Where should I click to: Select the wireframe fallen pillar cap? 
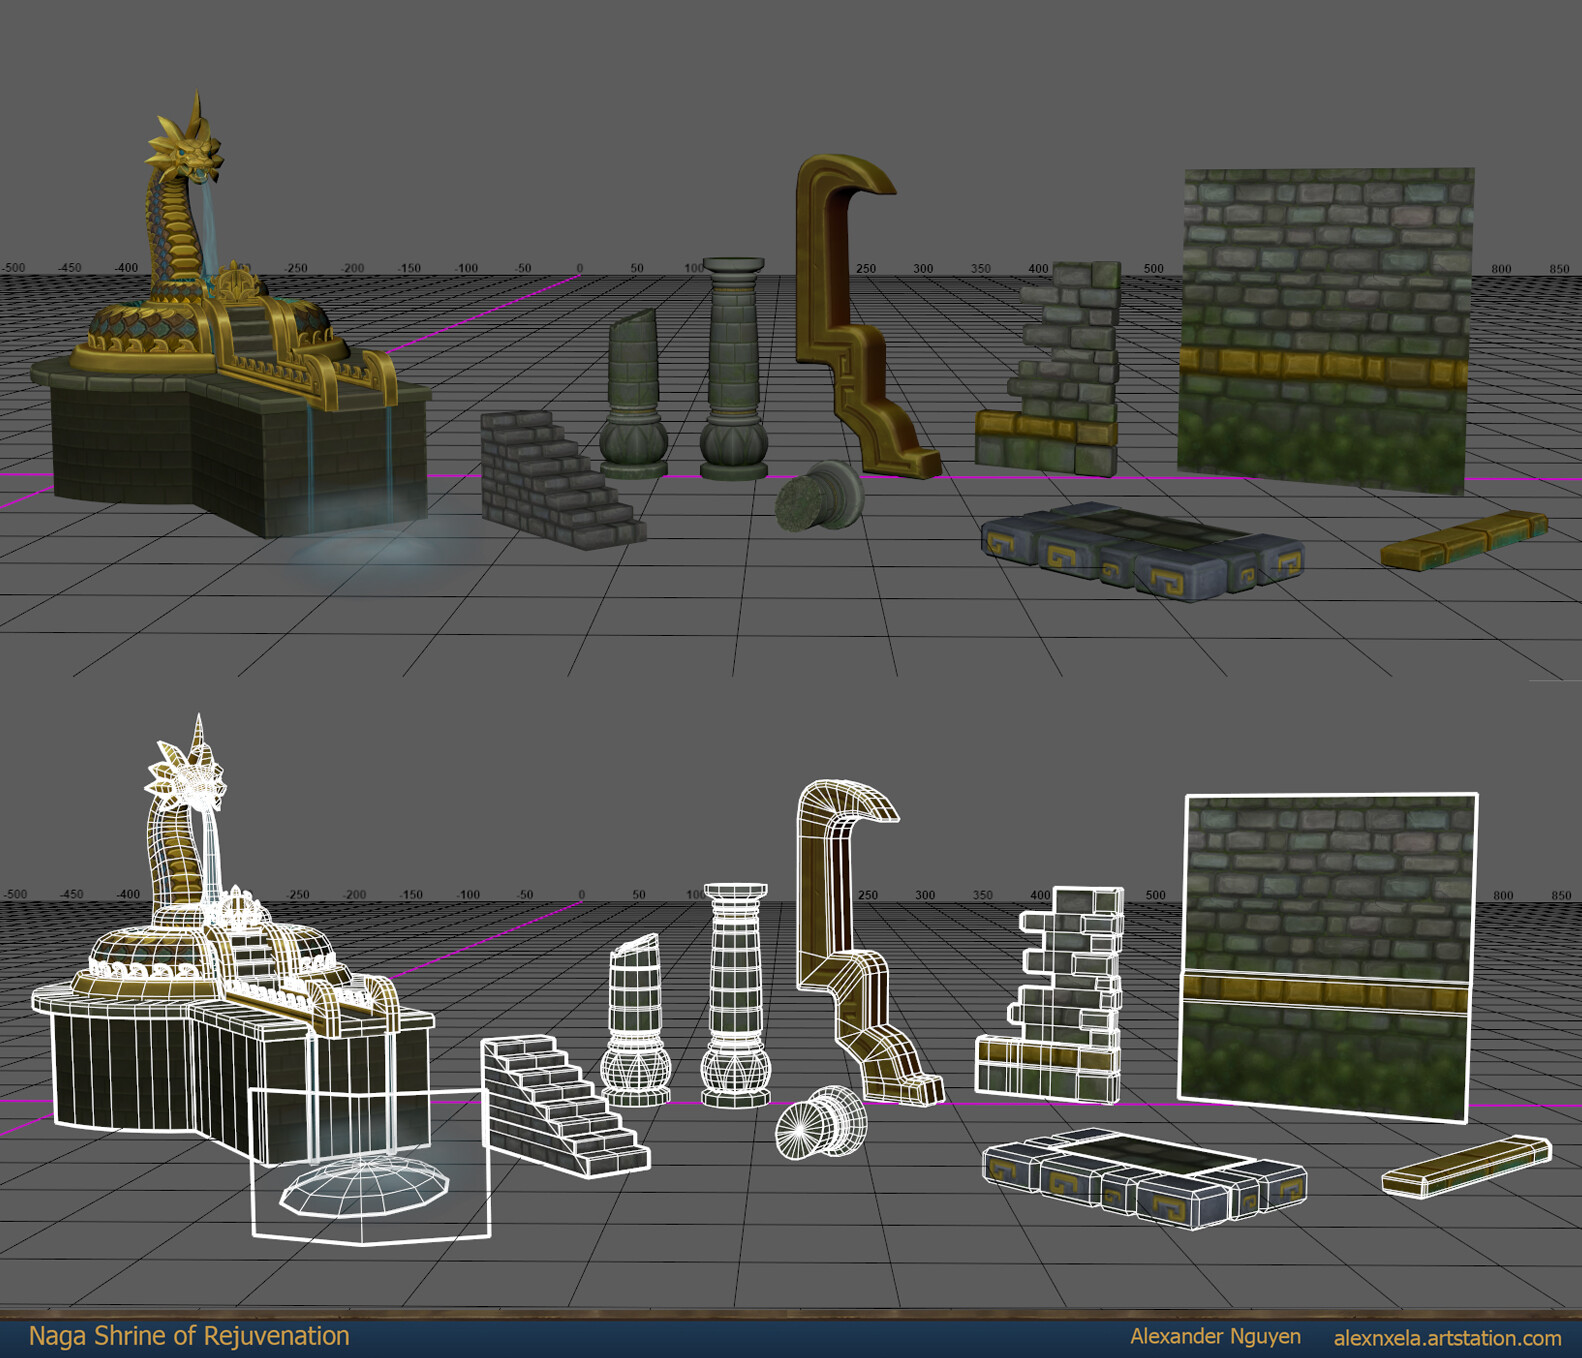(821, 1123)
